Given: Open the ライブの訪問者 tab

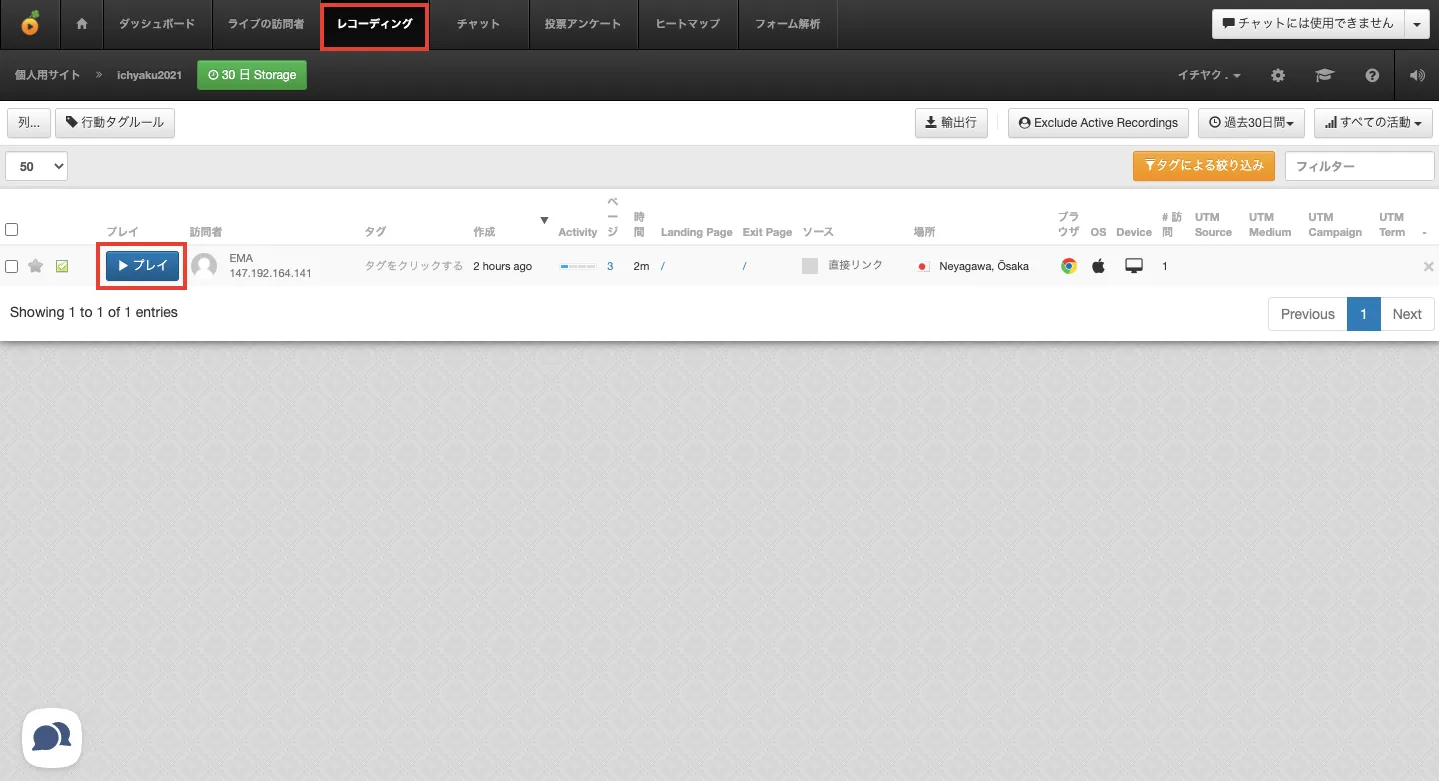Looking at the screenshot, I should [266, 24].
